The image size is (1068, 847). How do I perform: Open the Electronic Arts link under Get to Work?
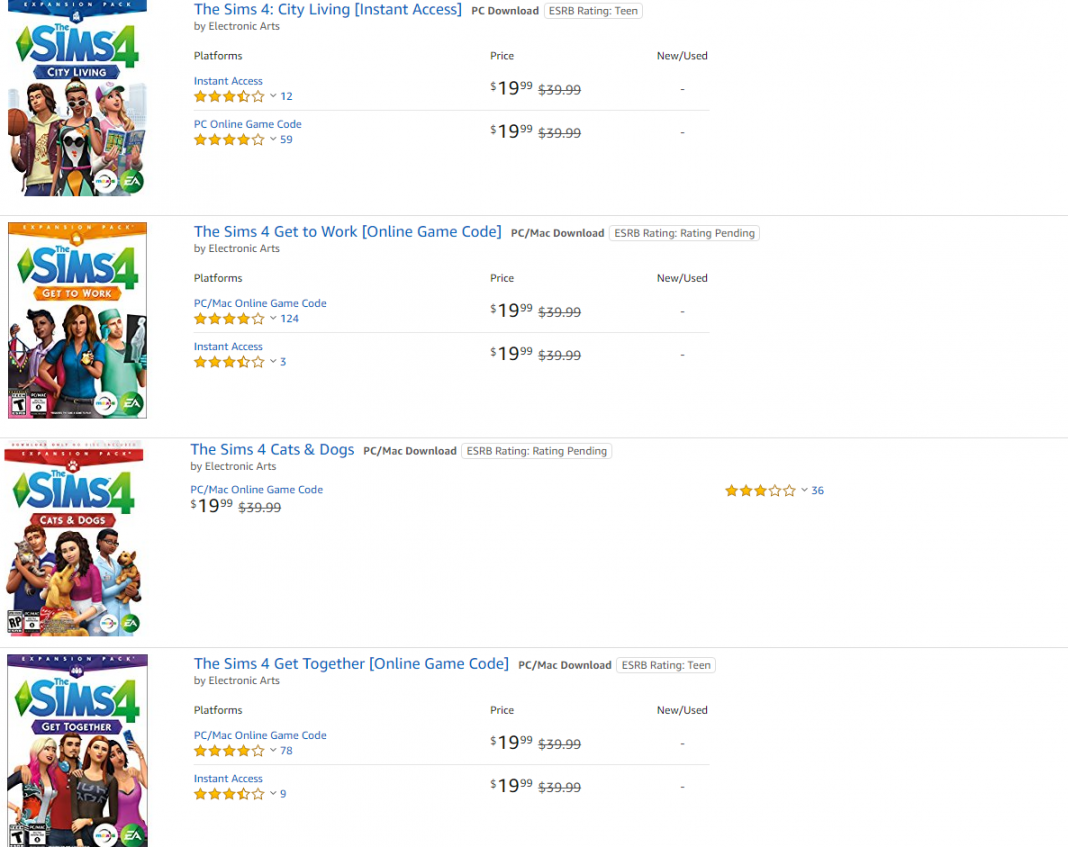[231, 248]
